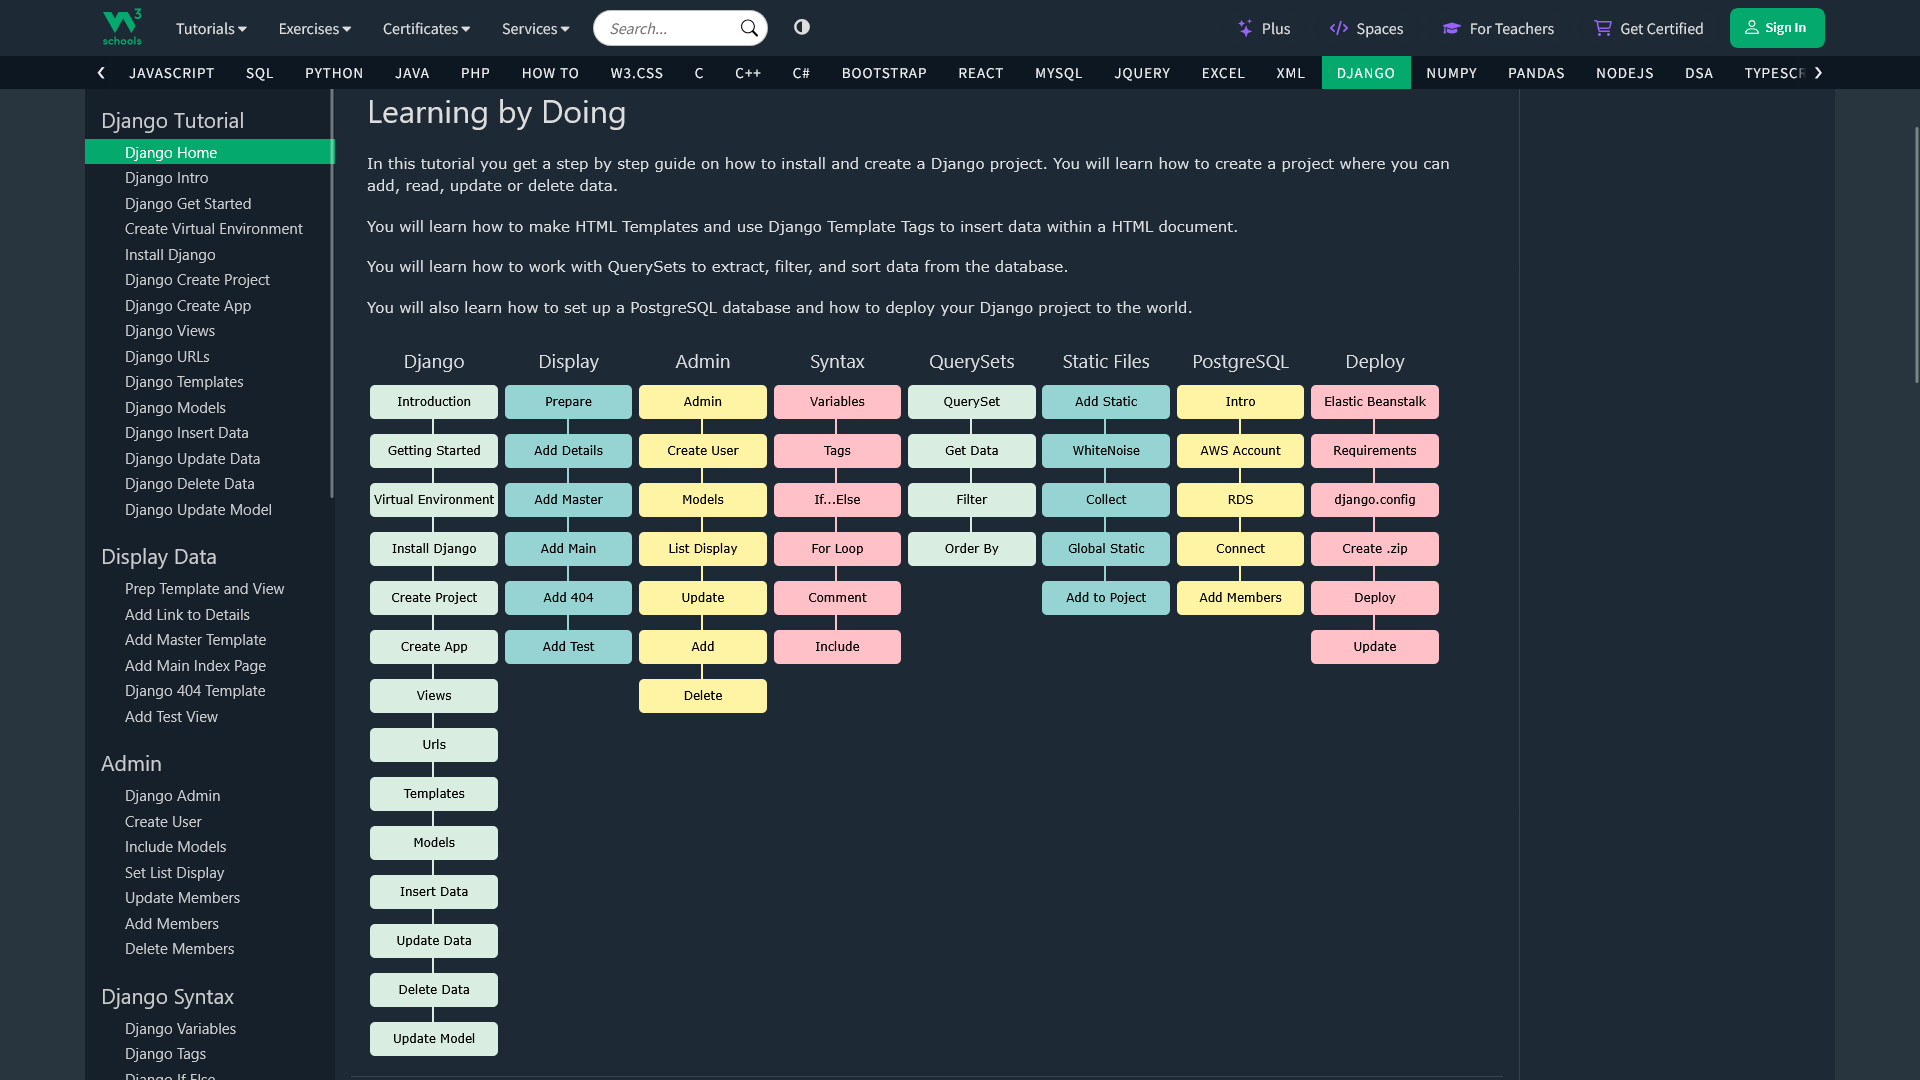Viewport: 1920px width, 1080px height.
Task: Toggle dark mode contrast icon
Action: (x=802, y=27)
